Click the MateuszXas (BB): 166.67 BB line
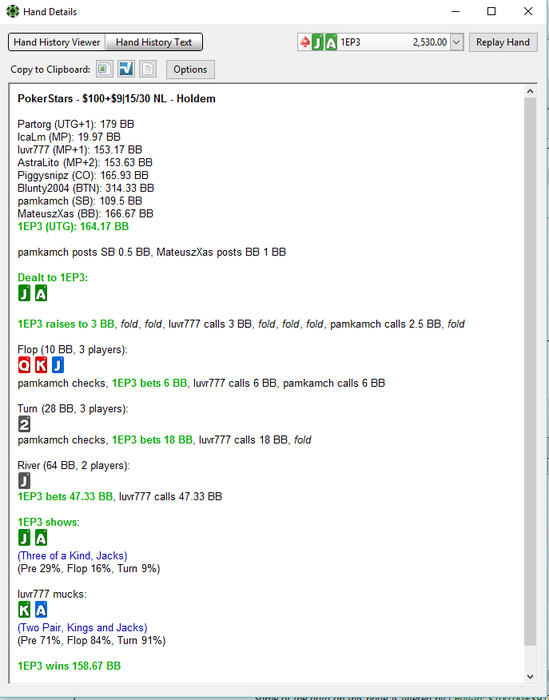Screen dimensions: 549x700 point(85,214)
